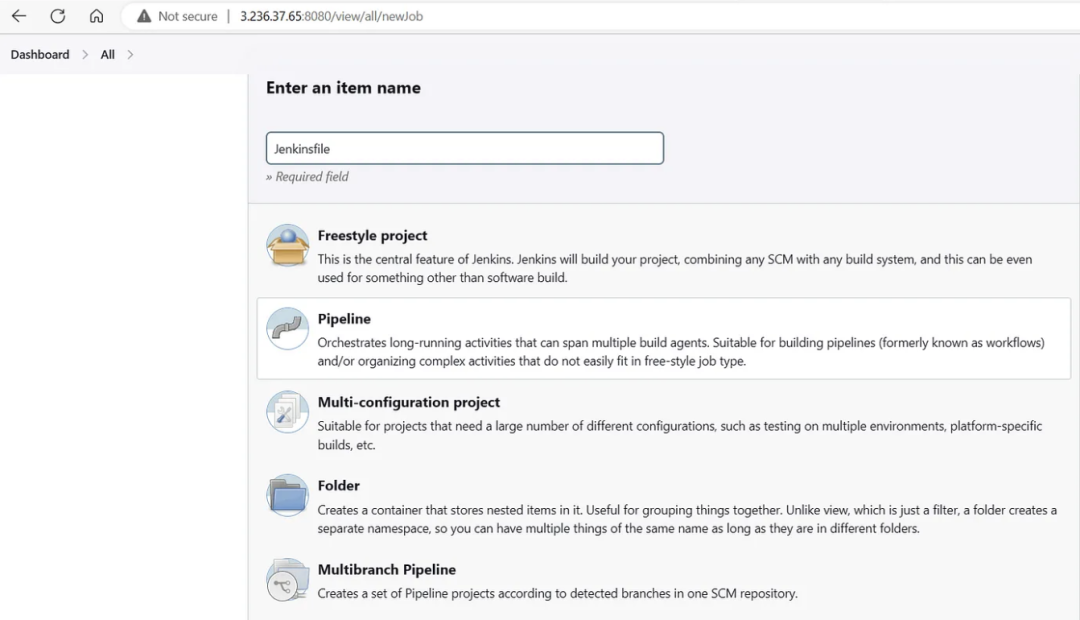Click the browser back arrow
This screenshot has height=620, width=1080.
(19, 16)
